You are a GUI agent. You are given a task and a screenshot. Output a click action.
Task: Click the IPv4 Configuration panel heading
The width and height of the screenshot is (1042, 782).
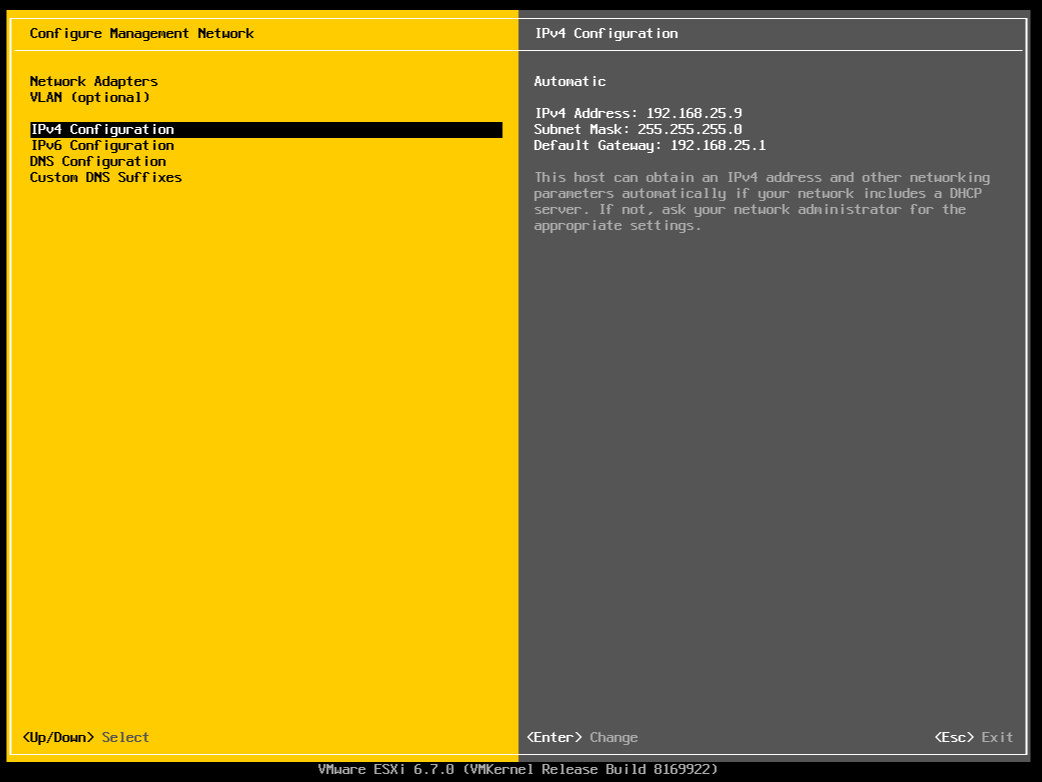click(x=606, y=33)
